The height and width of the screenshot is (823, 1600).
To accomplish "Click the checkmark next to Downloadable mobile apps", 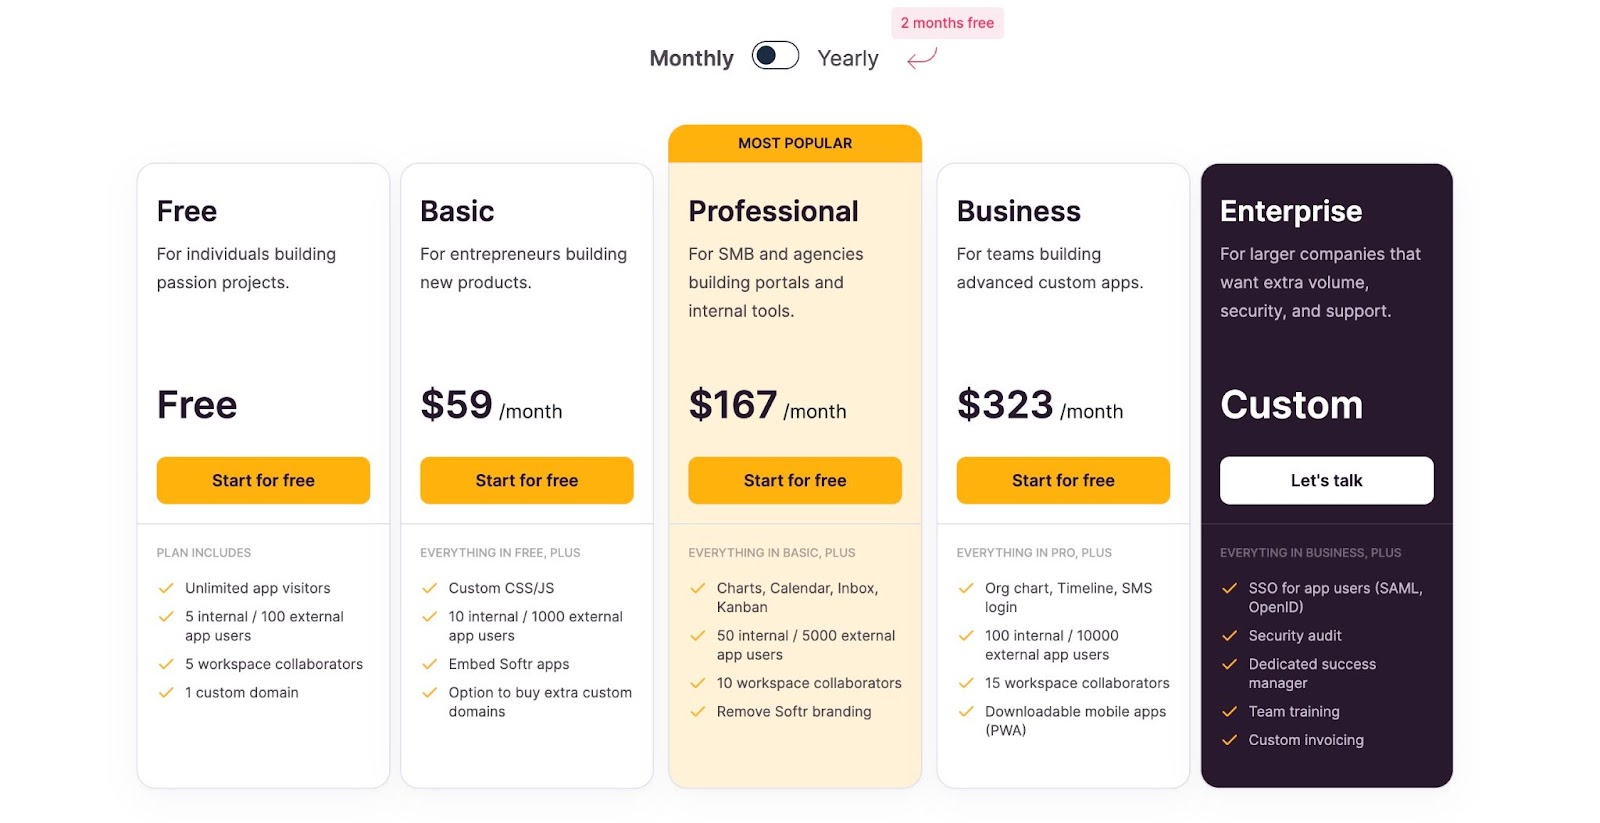I will coord(965,712).
